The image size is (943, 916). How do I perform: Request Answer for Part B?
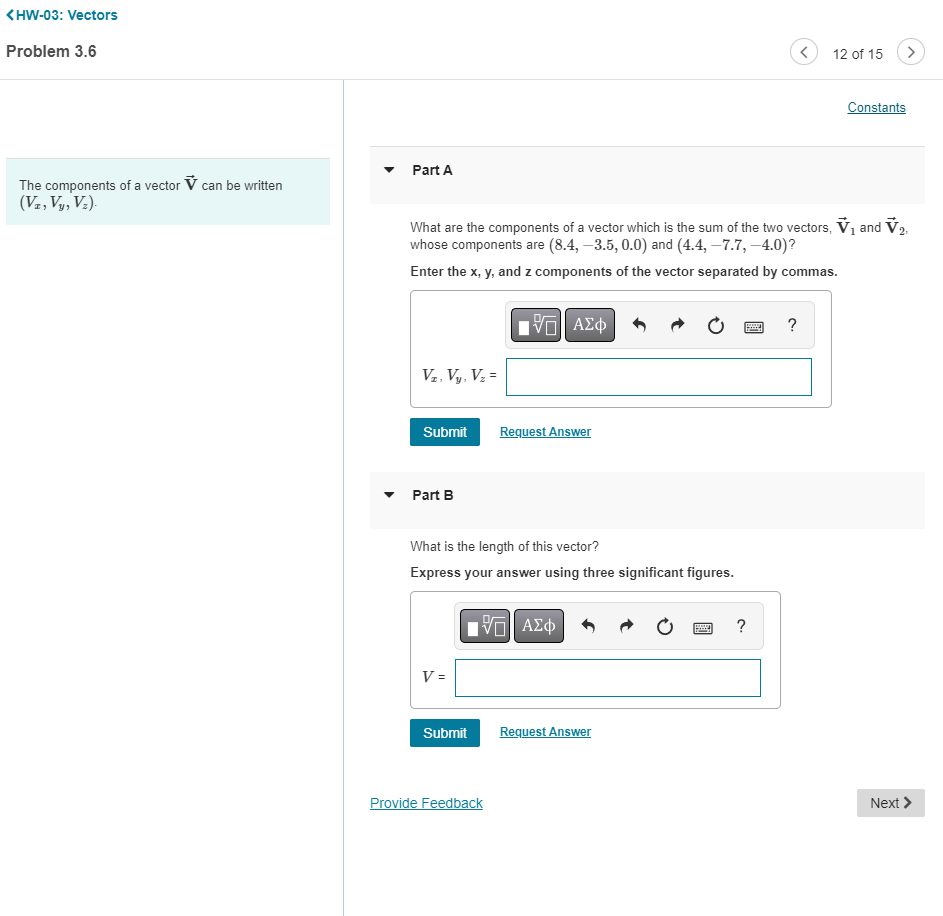click(545, 732)
